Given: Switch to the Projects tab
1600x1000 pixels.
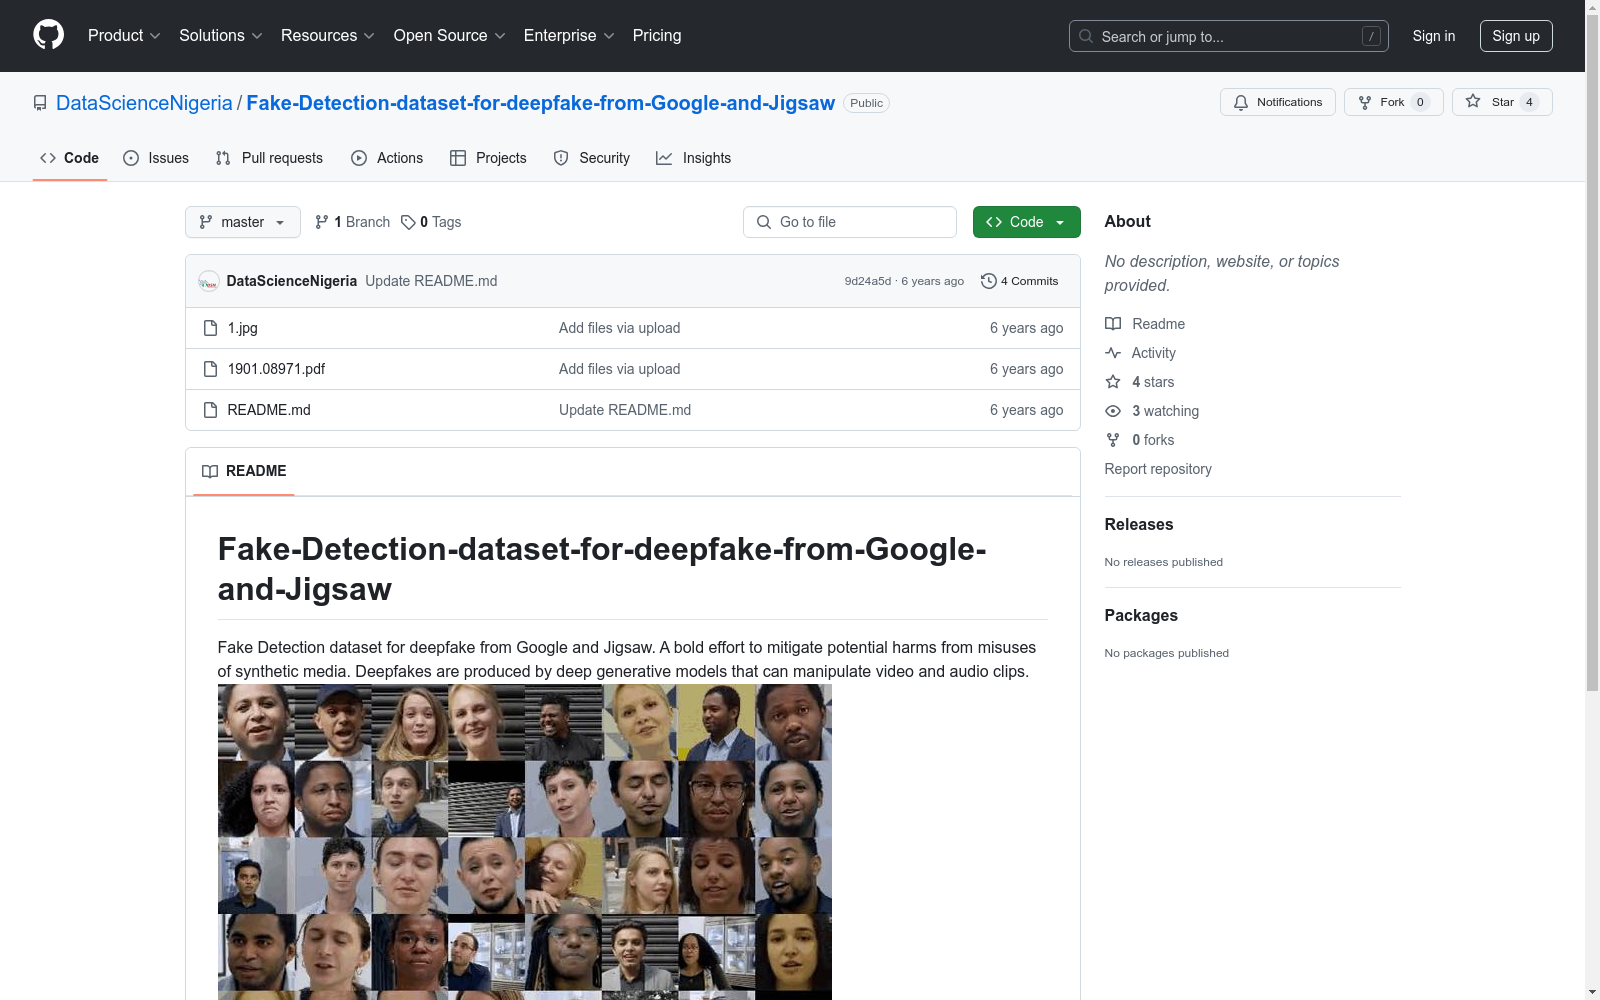Looking at the screenshot, I should 488,158.
